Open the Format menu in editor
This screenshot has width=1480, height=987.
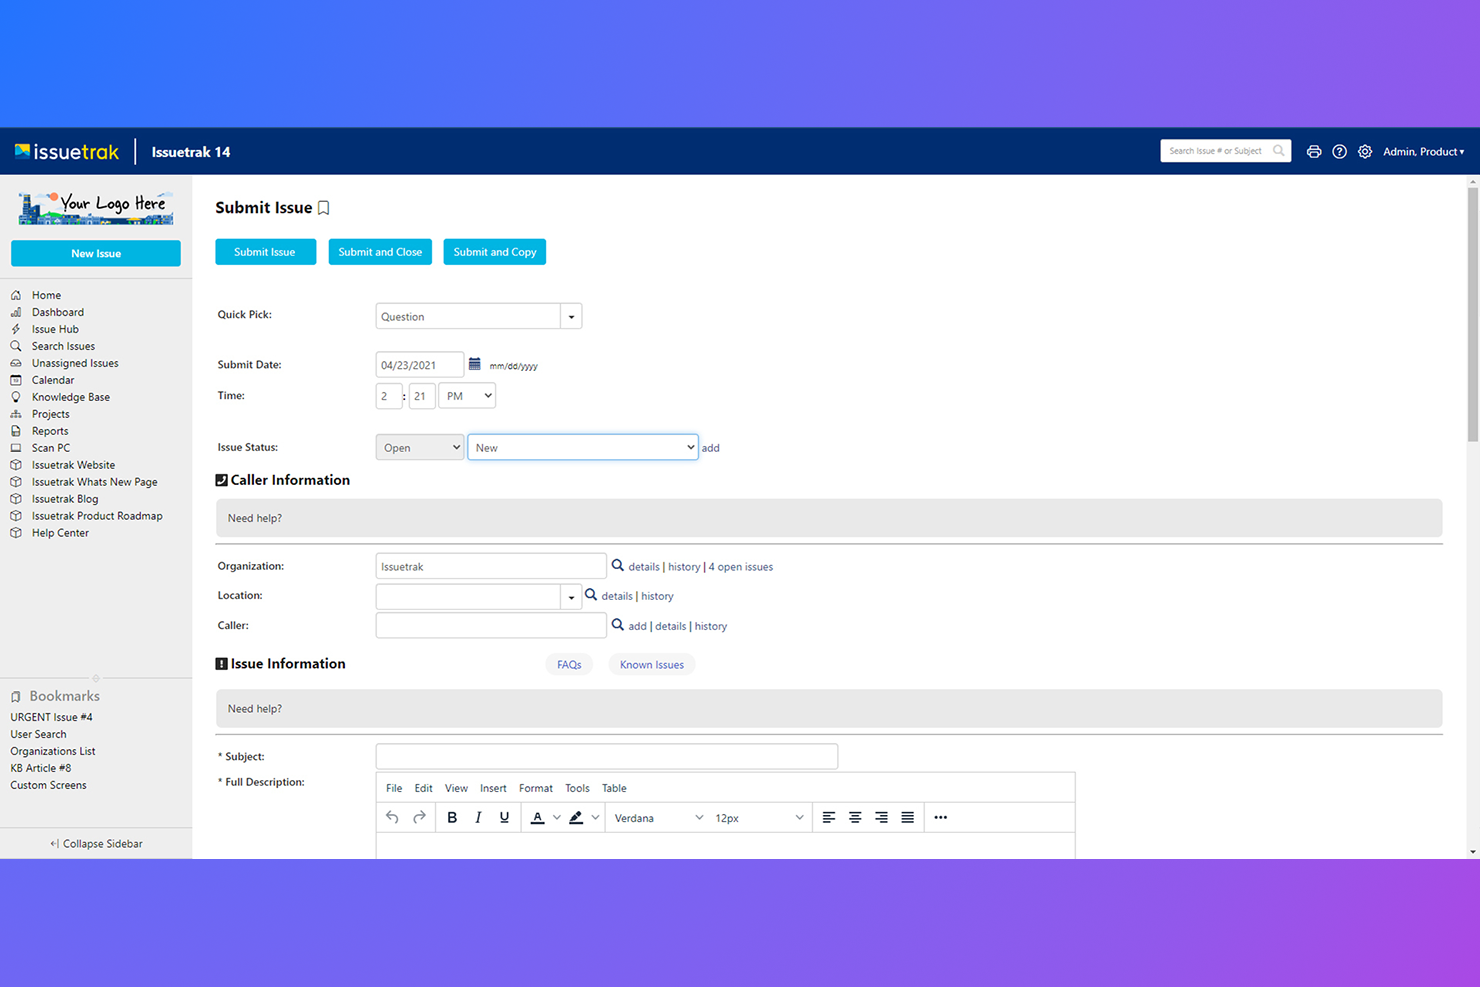535,788
